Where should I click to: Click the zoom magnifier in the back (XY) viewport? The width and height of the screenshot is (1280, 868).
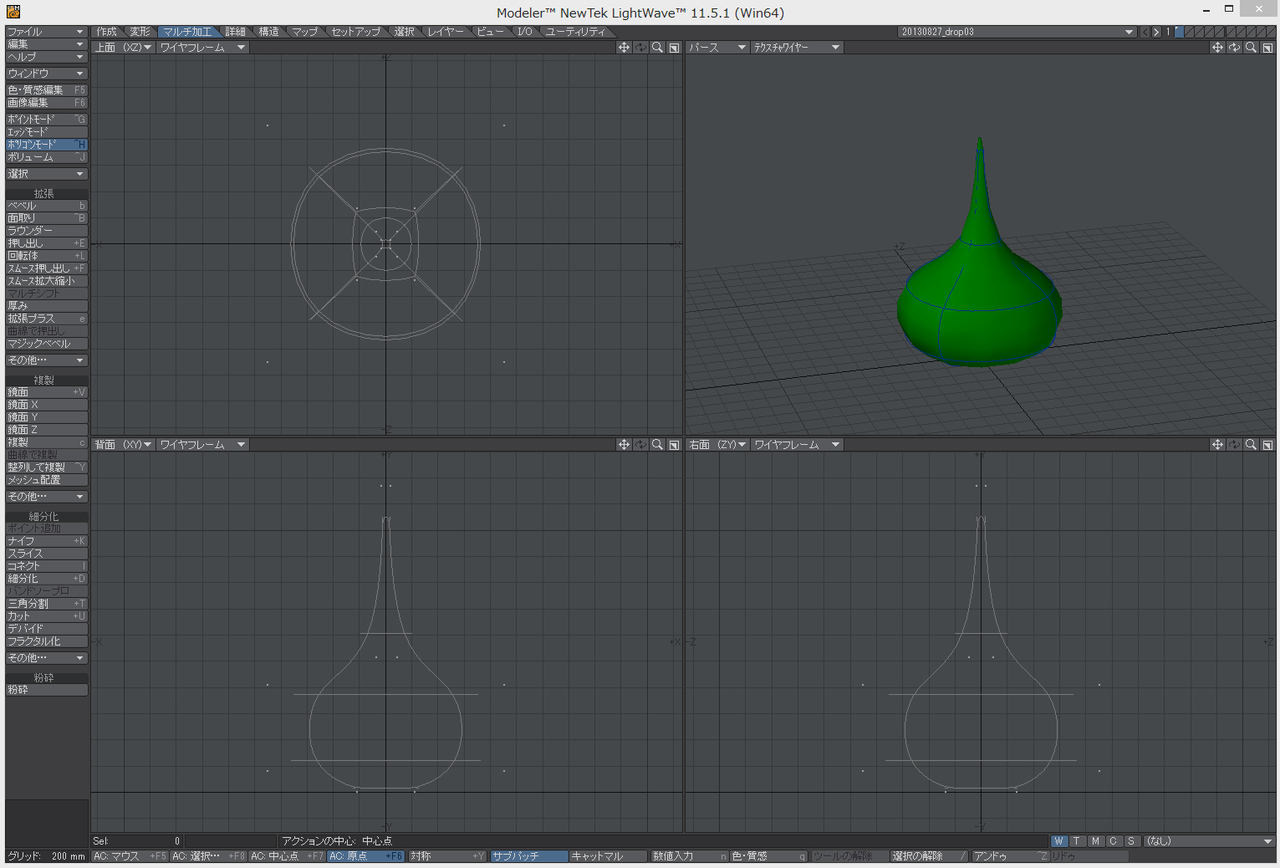657,445
